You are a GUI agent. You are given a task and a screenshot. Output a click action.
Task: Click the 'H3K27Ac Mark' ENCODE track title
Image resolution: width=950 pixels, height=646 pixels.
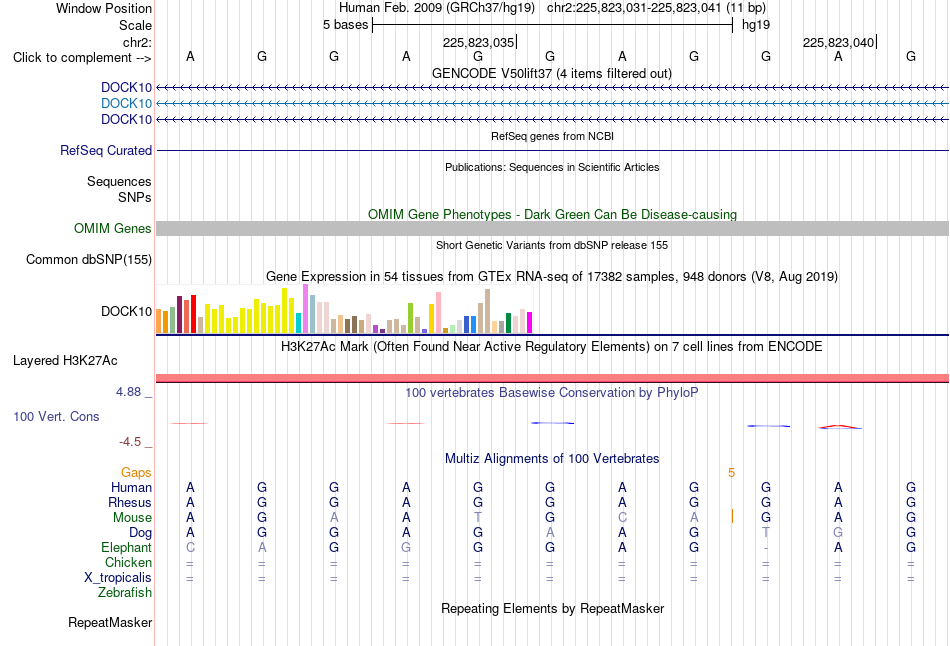click(552, 347)
